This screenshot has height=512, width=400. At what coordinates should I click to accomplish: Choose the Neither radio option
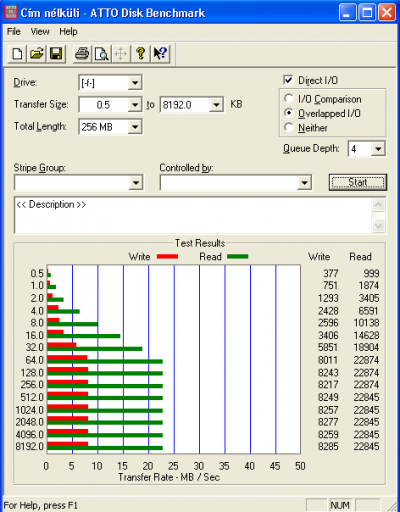coord(288,127)
